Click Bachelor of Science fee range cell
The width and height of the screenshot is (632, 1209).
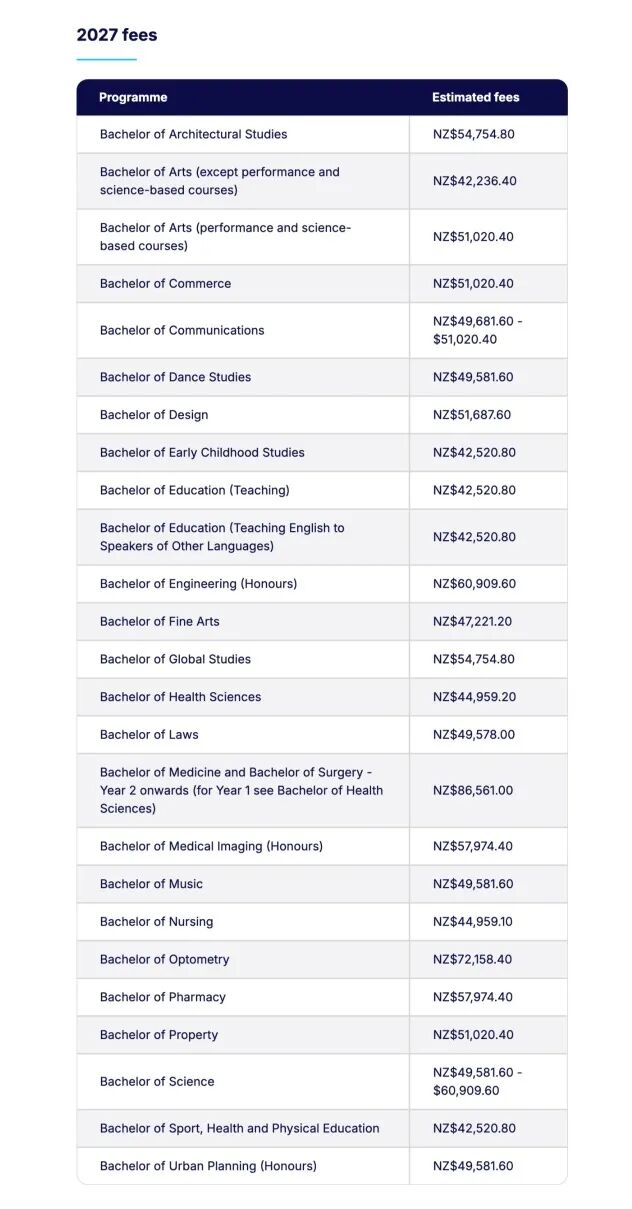point(488,1082)
